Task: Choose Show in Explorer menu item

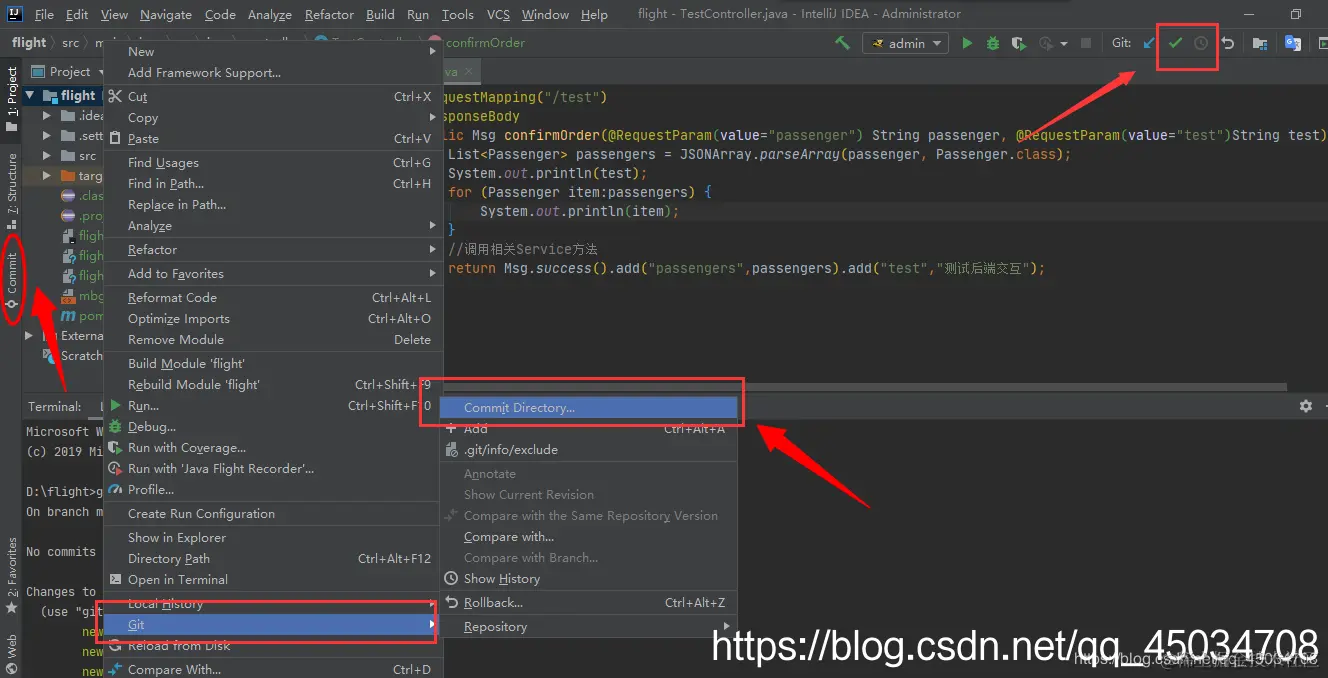Action: [272, 537]
